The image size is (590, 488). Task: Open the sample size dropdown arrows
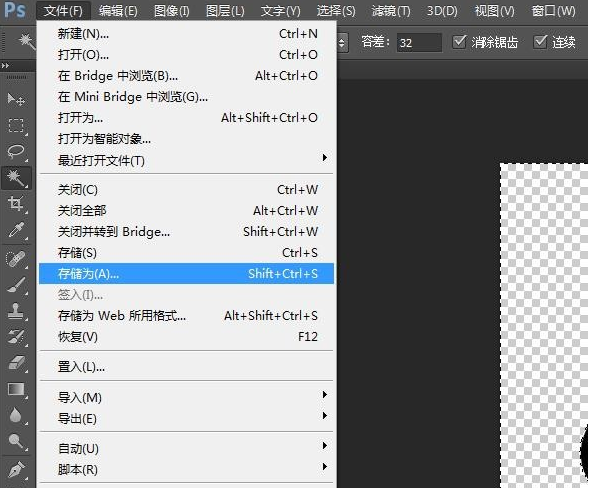[342, 43]
